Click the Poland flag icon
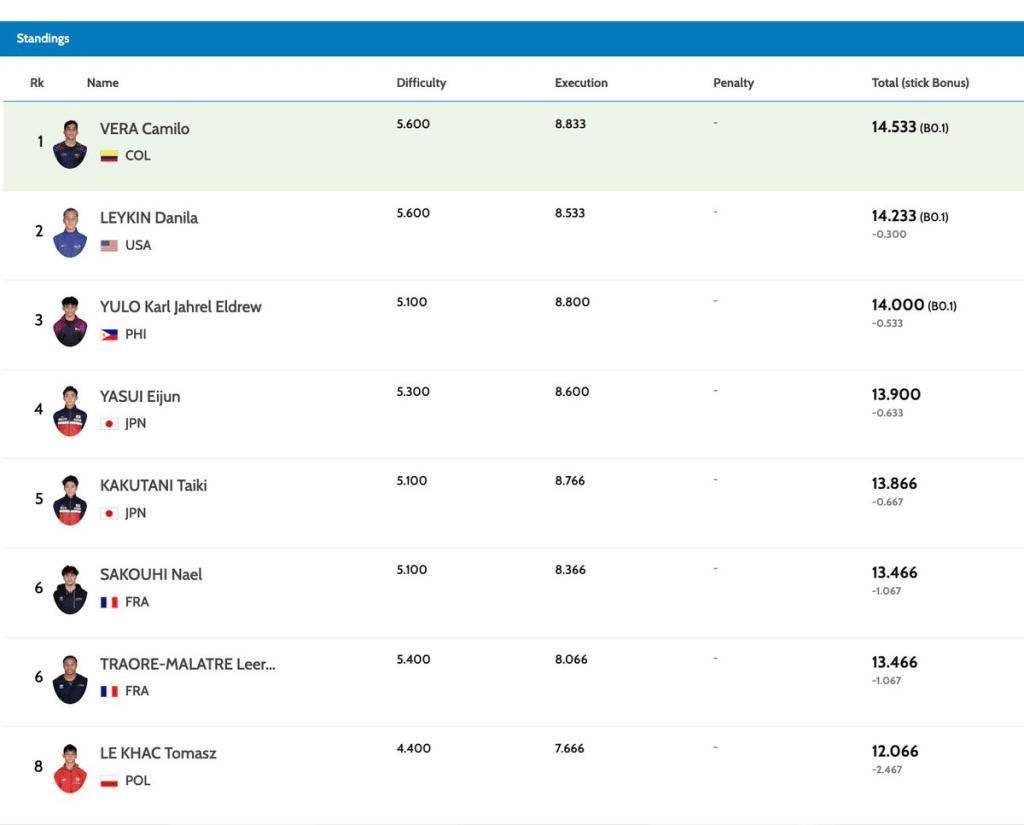The height and width of the screenshot is (825, 1024). [x=109, y=780]
